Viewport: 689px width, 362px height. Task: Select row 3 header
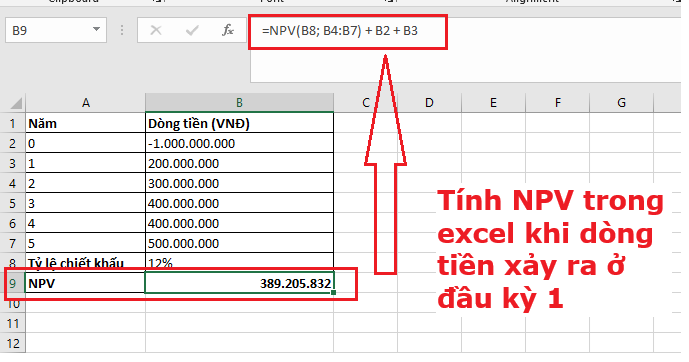(x=13, y=163)
